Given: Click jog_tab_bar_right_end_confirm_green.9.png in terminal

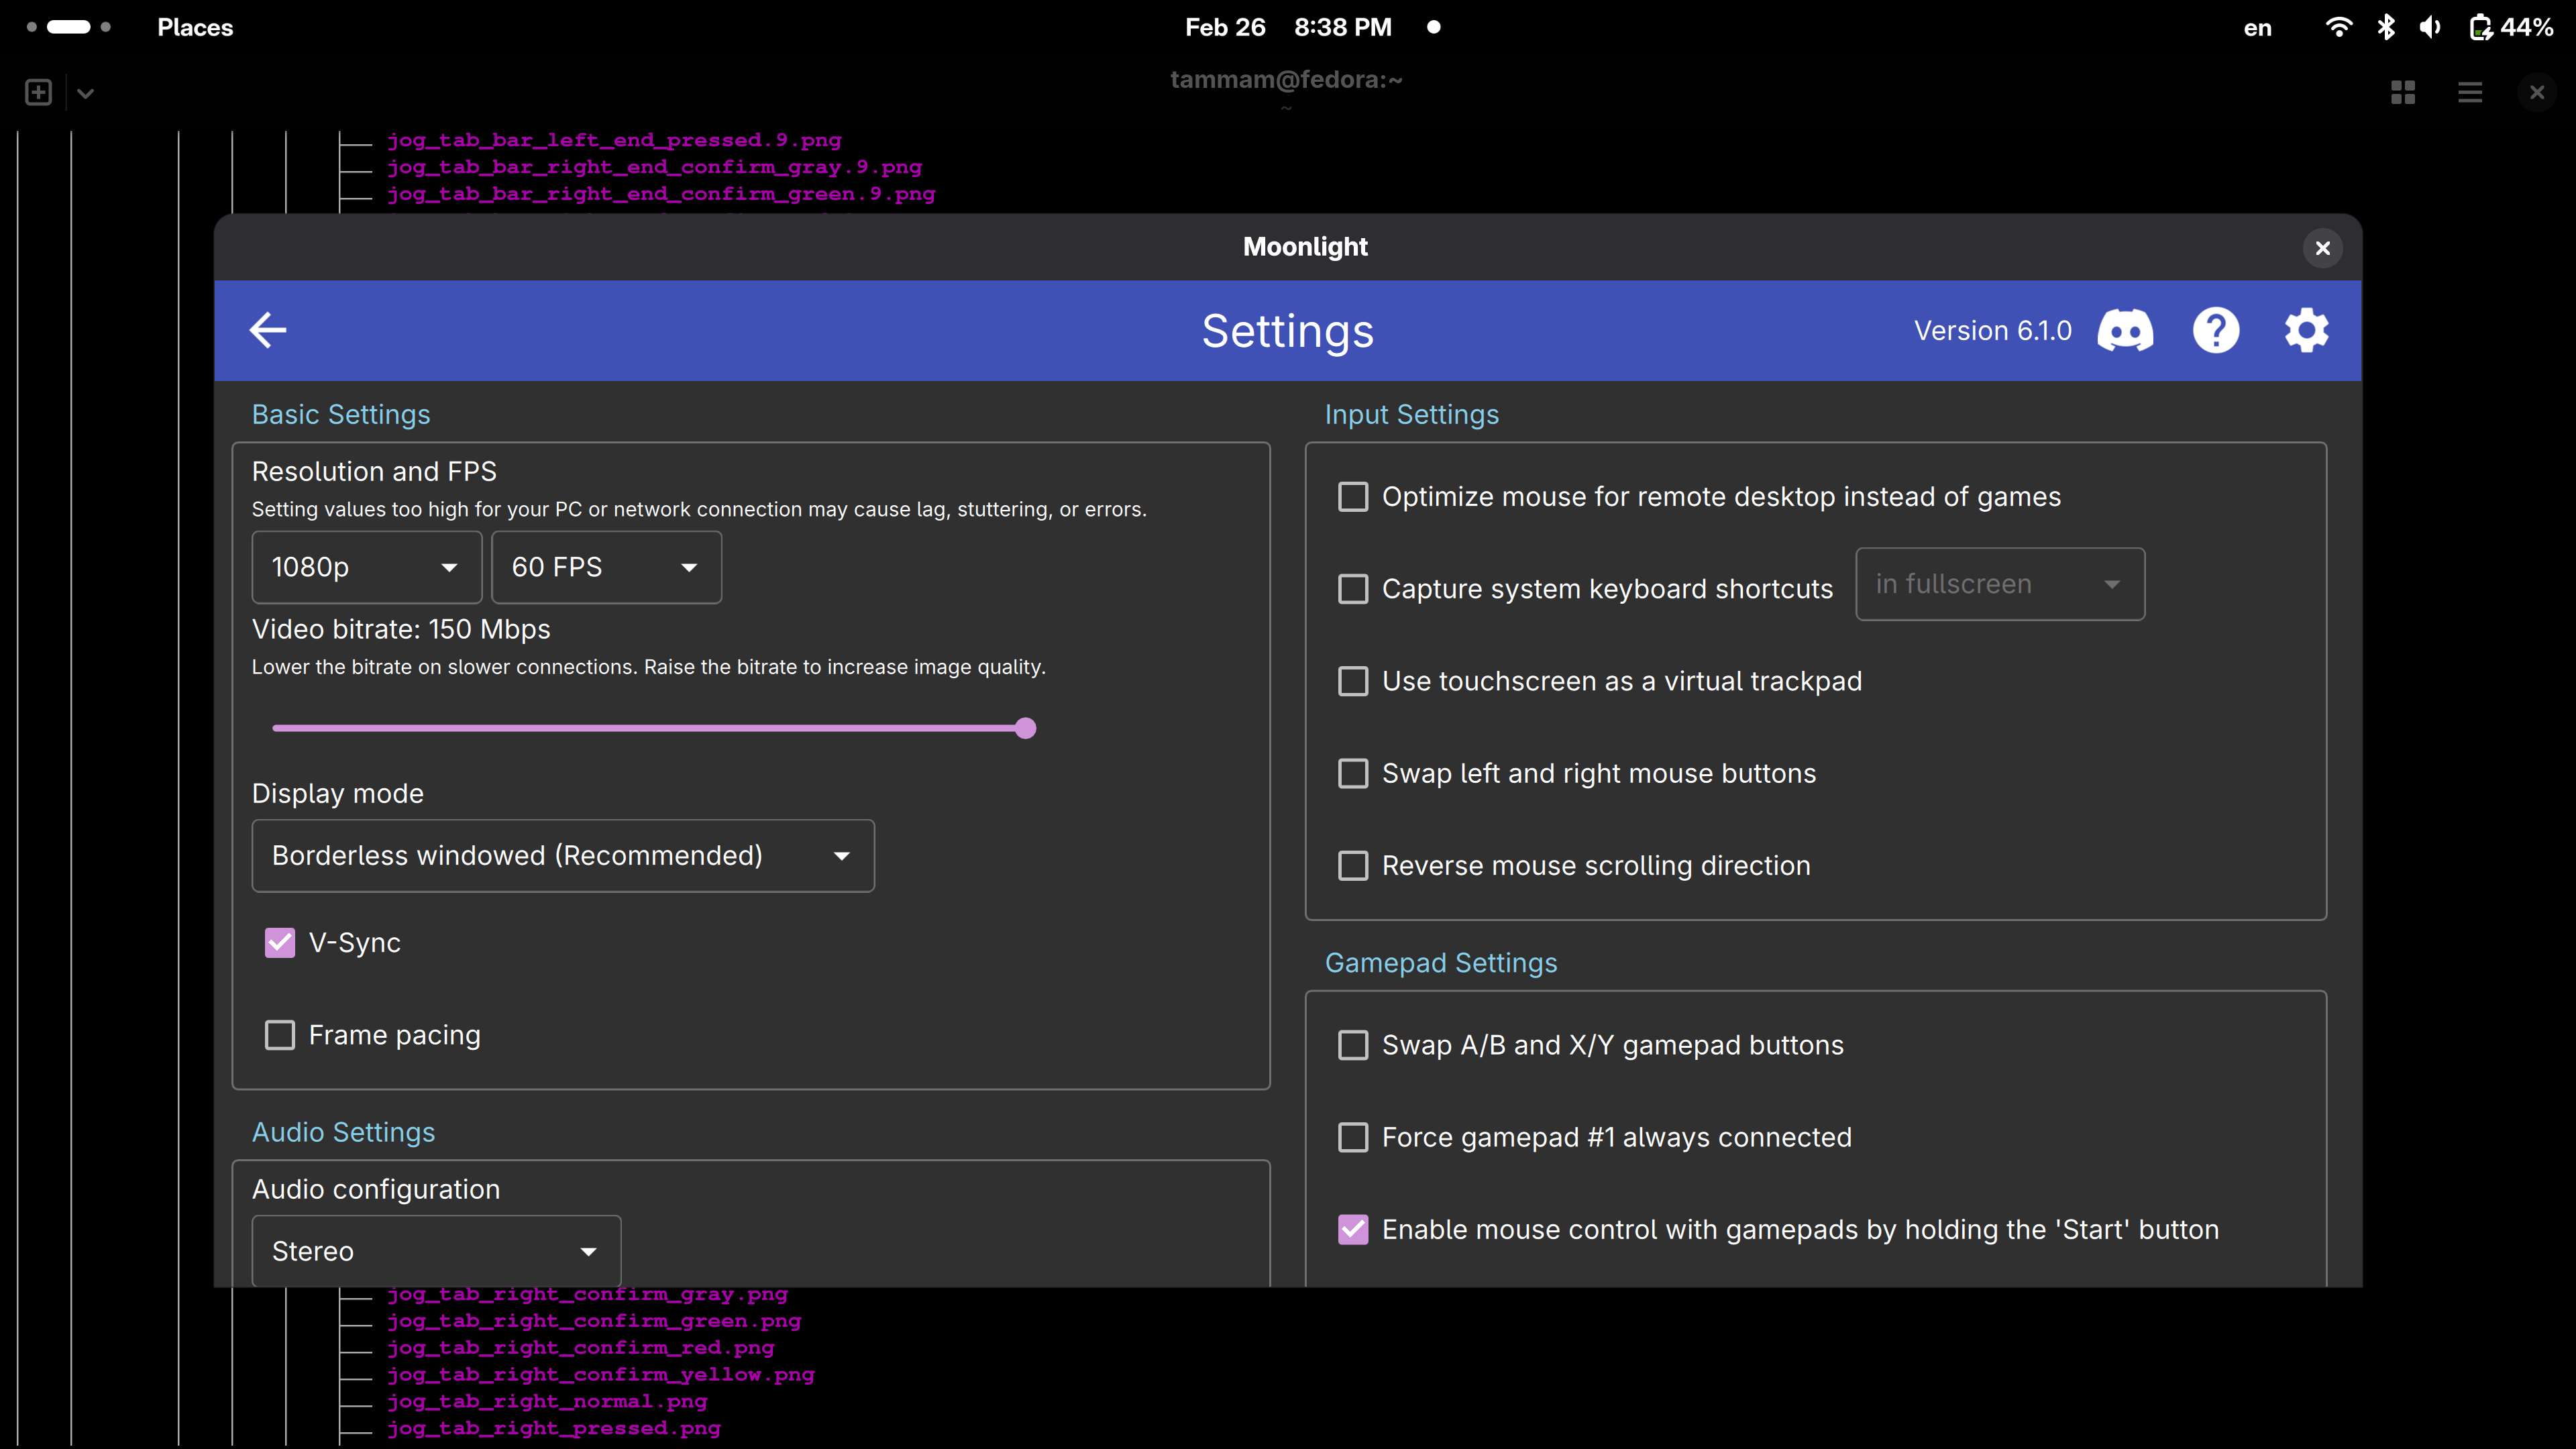Looking at the screenshot, I should tap(661, 194).
